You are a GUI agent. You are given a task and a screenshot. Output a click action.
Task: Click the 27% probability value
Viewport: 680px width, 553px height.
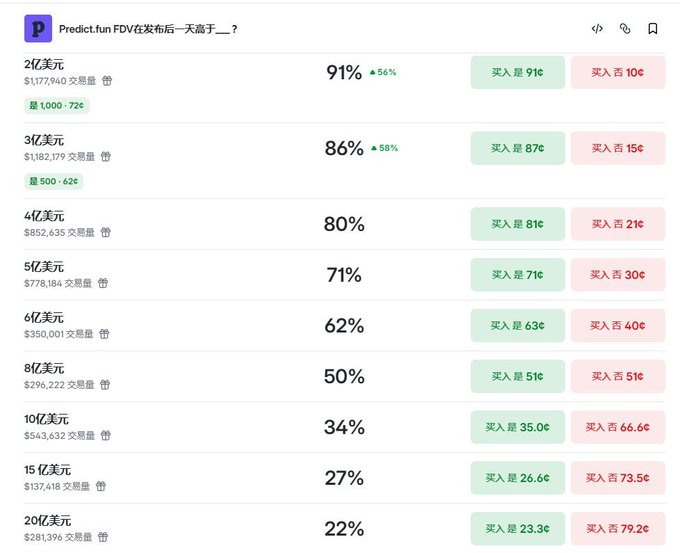344,478
